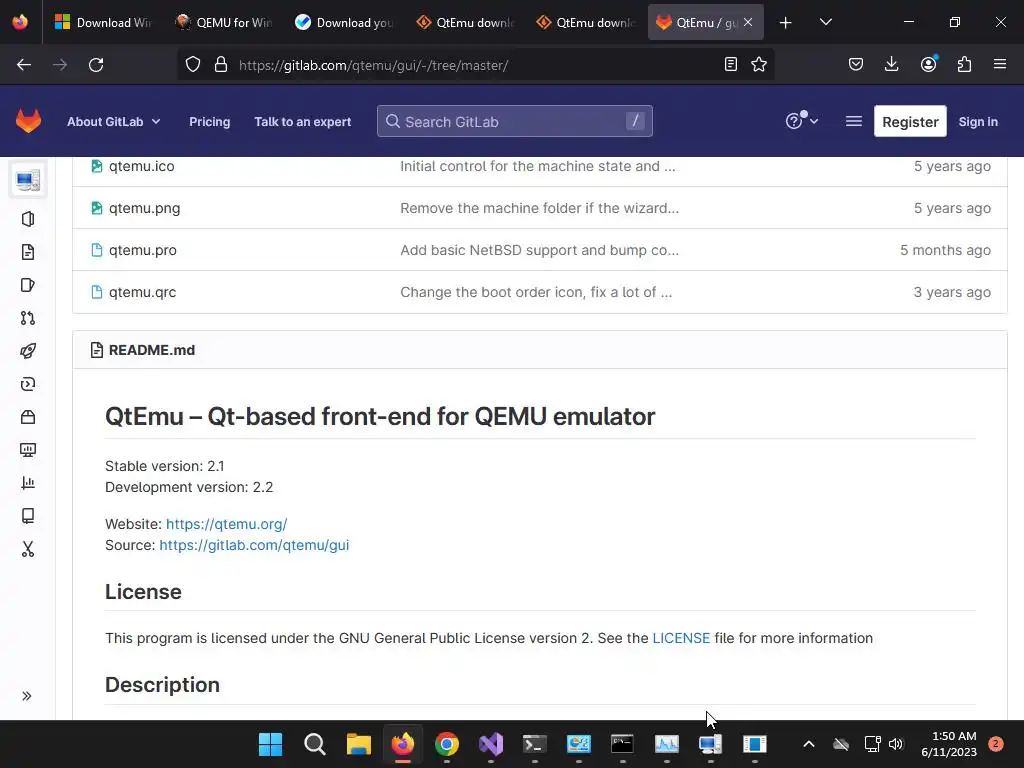
Task: Open Firefox downloads panel
Action: [x=891, y=64]
